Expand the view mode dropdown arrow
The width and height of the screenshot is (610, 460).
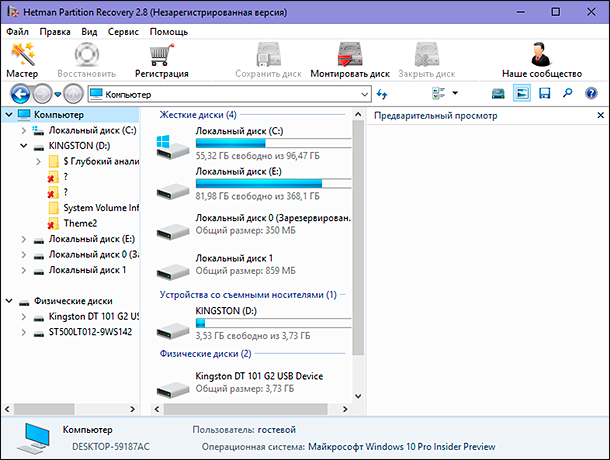[455, 93]
